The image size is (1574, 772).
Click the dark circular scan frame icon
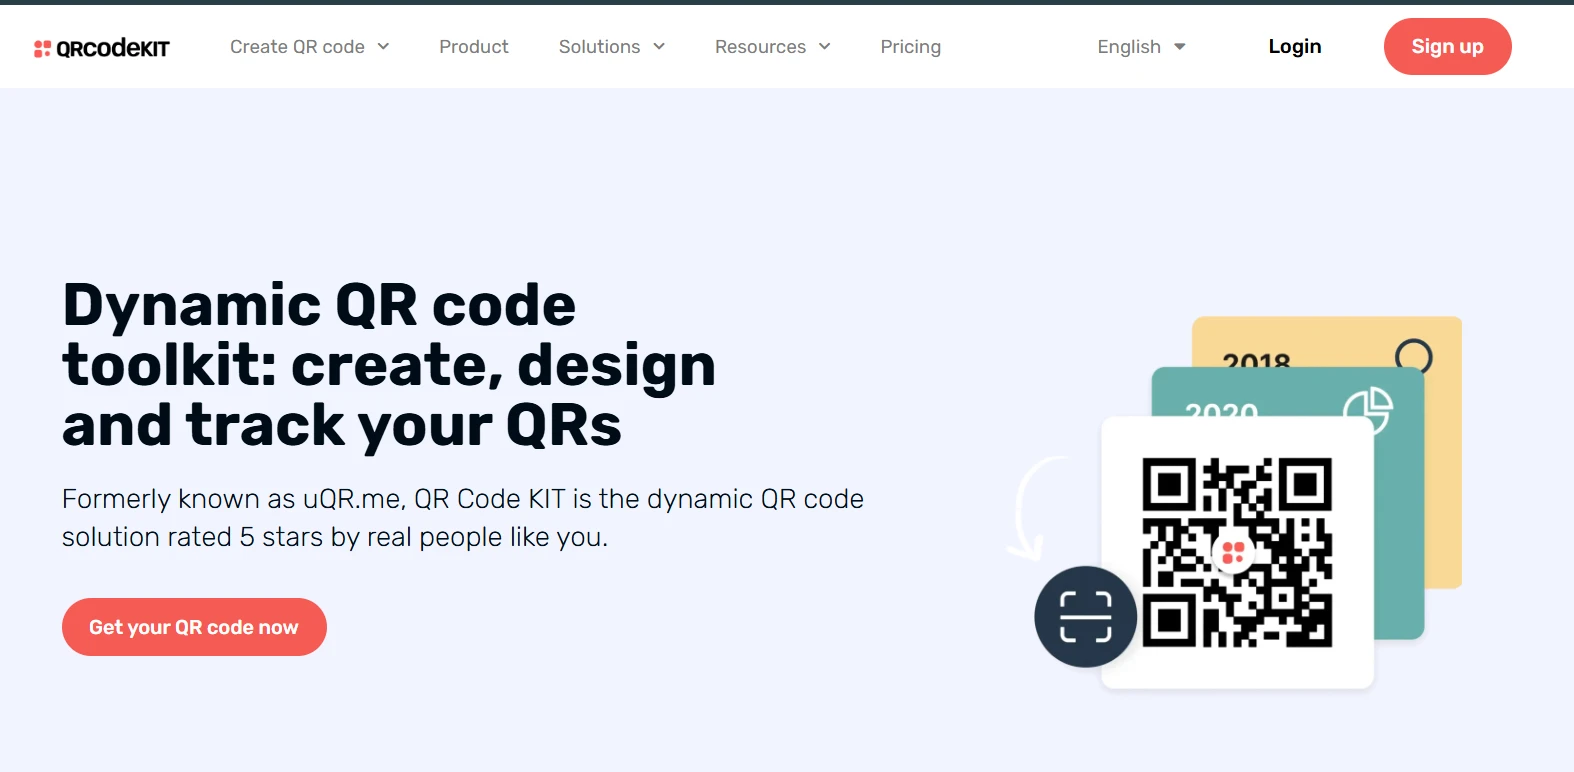pyautogui.click(x=1085, y=616)
